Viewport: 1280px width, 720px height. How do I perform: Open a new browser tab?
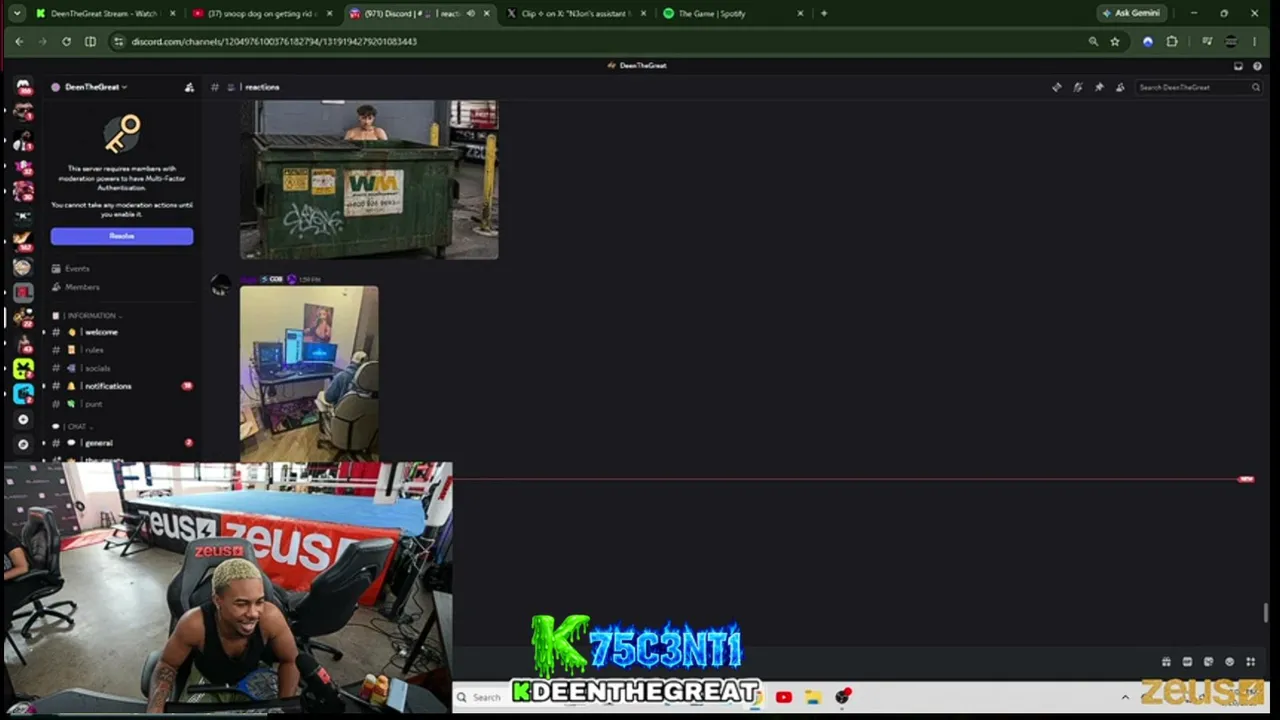pyautogui.click(x=824, y=13)
